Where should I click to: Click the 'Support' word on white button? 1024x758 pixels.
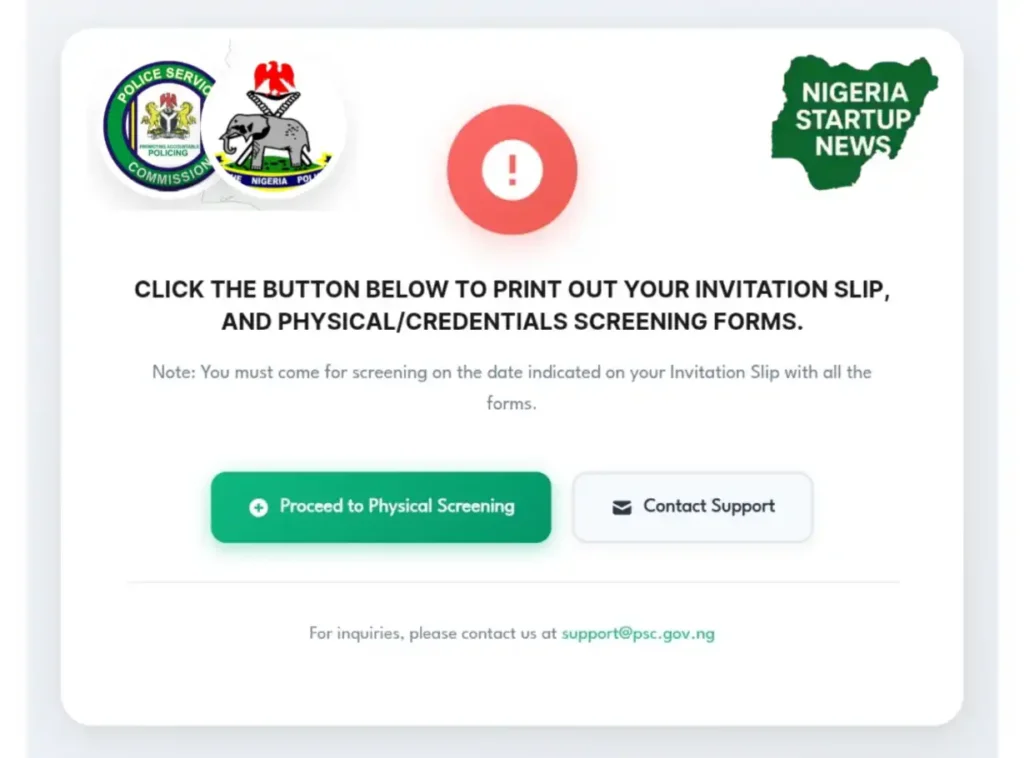coord(743,506)
